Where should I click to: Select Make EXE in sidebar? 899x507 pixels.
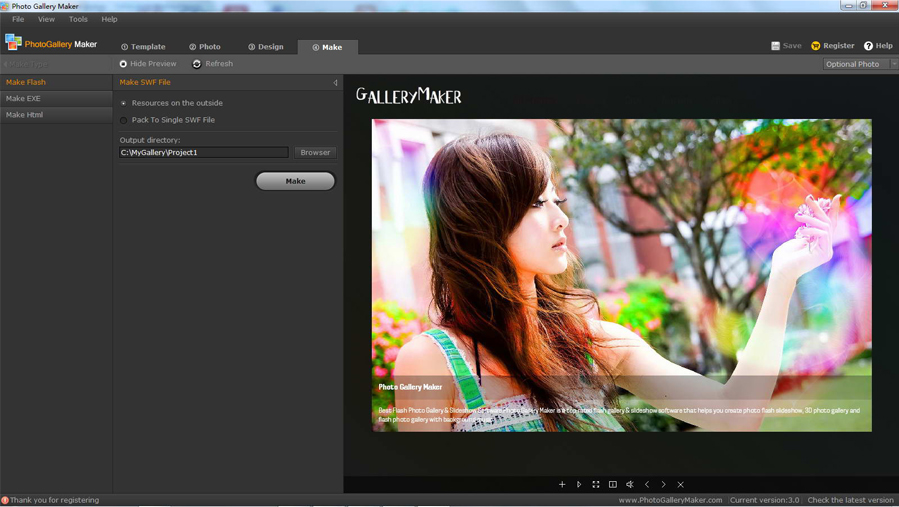point(56,99)
